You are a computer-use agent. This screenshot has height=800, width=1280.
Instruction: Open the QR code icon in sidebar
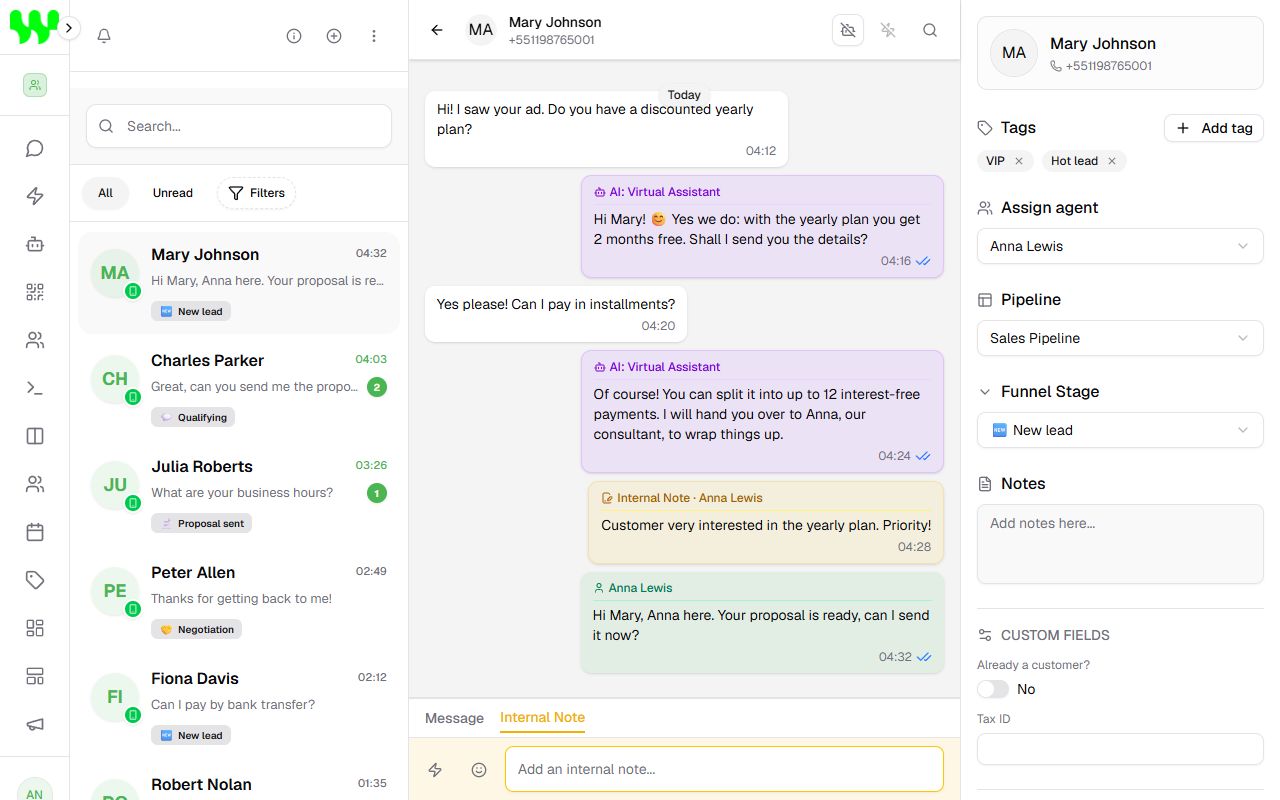[35, 292]
